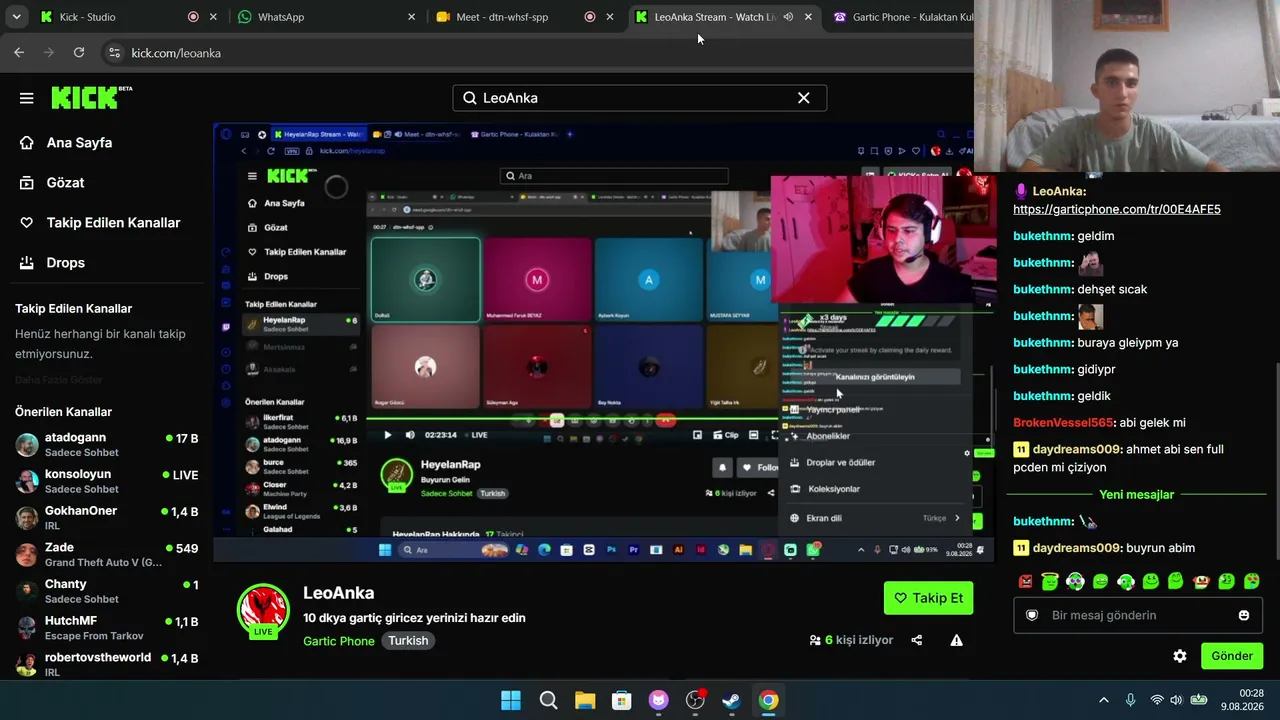Open konsoloyun recommended channel
This screenshot has width=1280, height=720.
(106, 481)
